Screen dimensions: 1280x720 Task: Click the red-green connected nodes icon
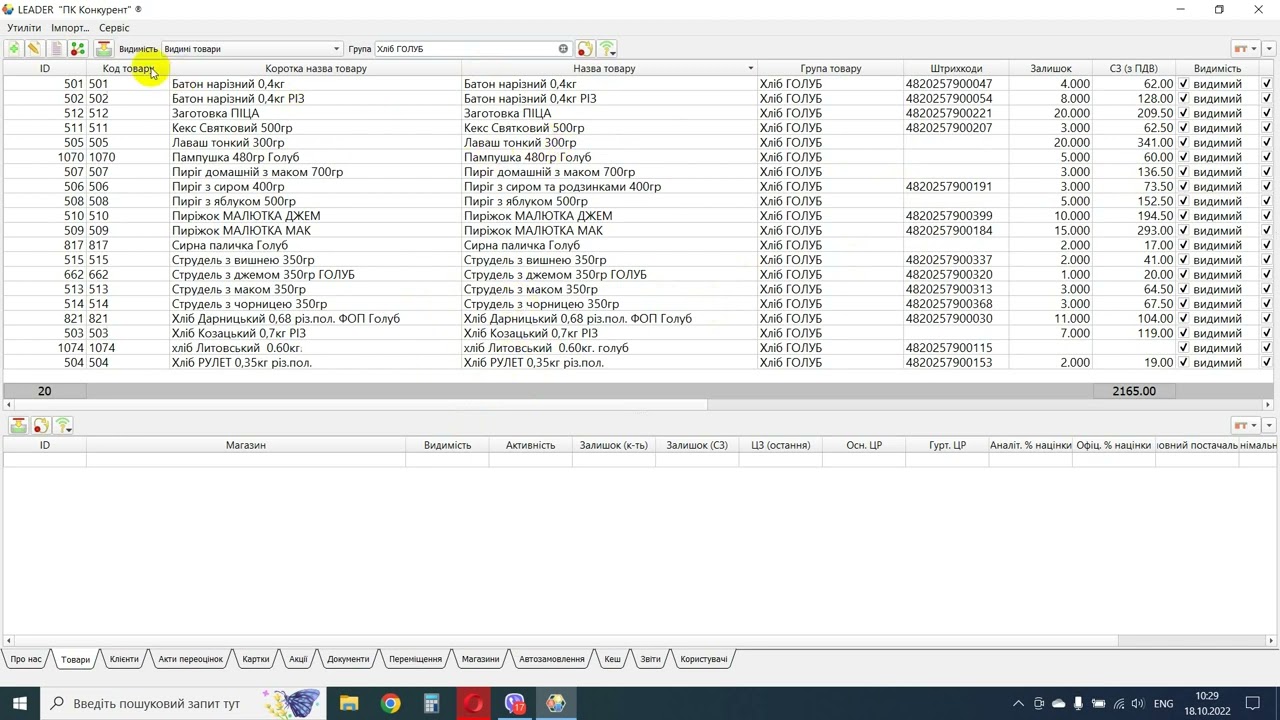point(77,48)
